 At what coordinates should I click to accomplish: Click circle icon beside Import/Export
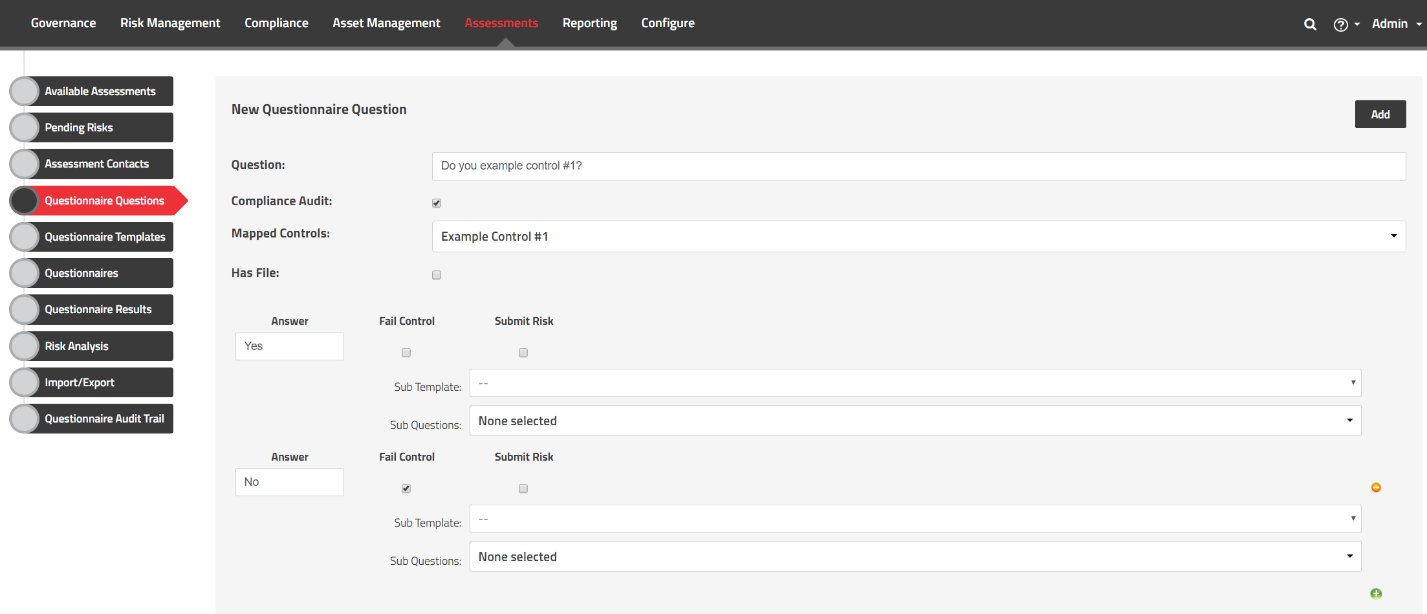pos(24,382)
